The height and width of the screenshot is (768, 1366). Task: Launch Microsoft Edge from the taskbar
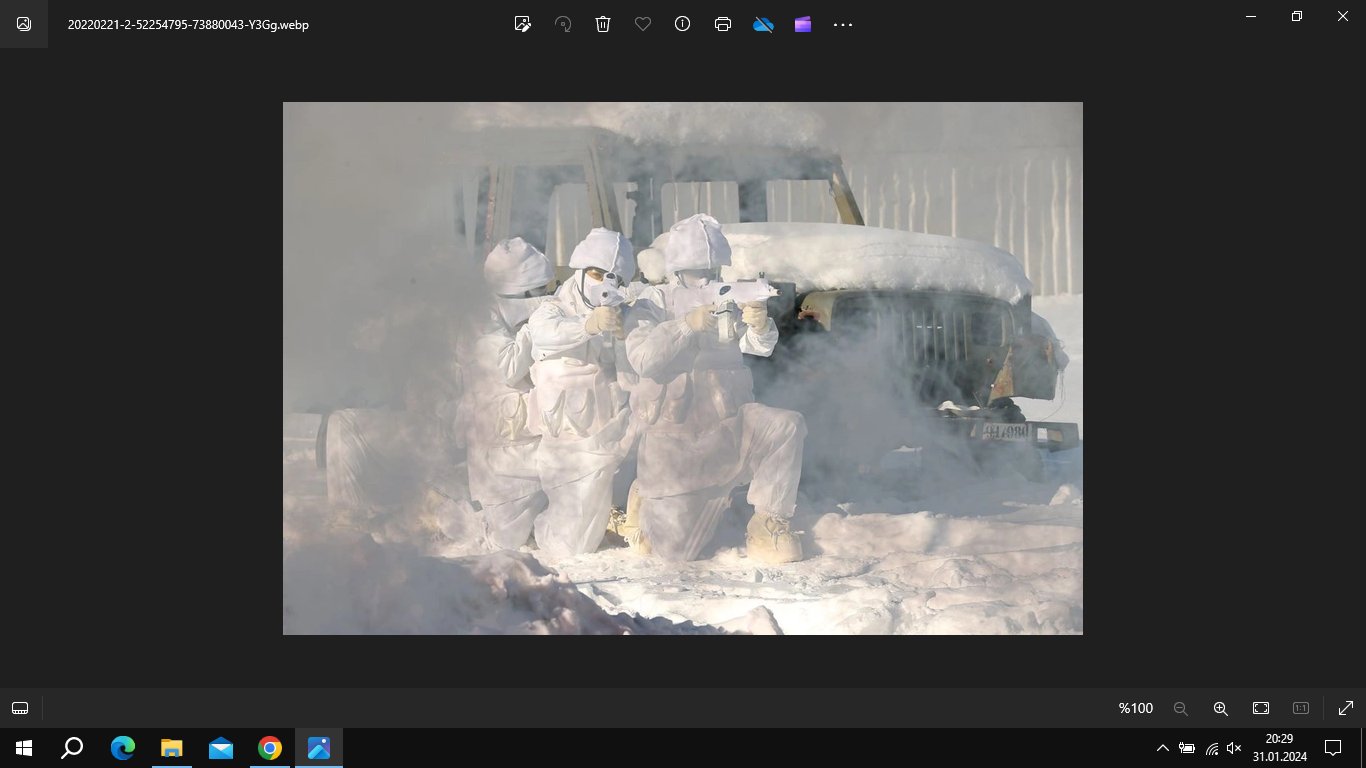pyautogui.click(x=123, y=748)
